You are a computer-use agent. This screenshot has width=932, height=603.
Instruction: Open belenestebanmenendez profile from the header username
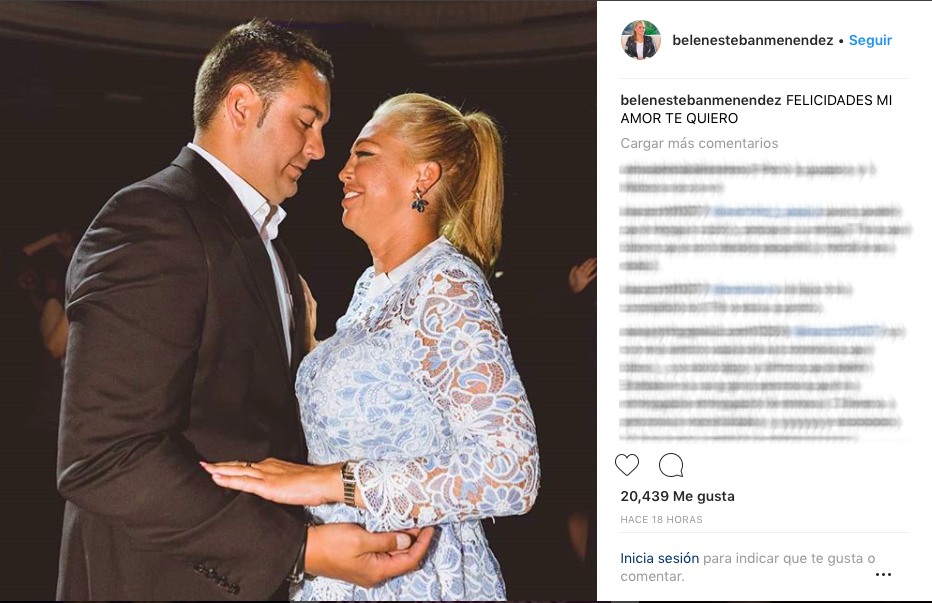752,40
